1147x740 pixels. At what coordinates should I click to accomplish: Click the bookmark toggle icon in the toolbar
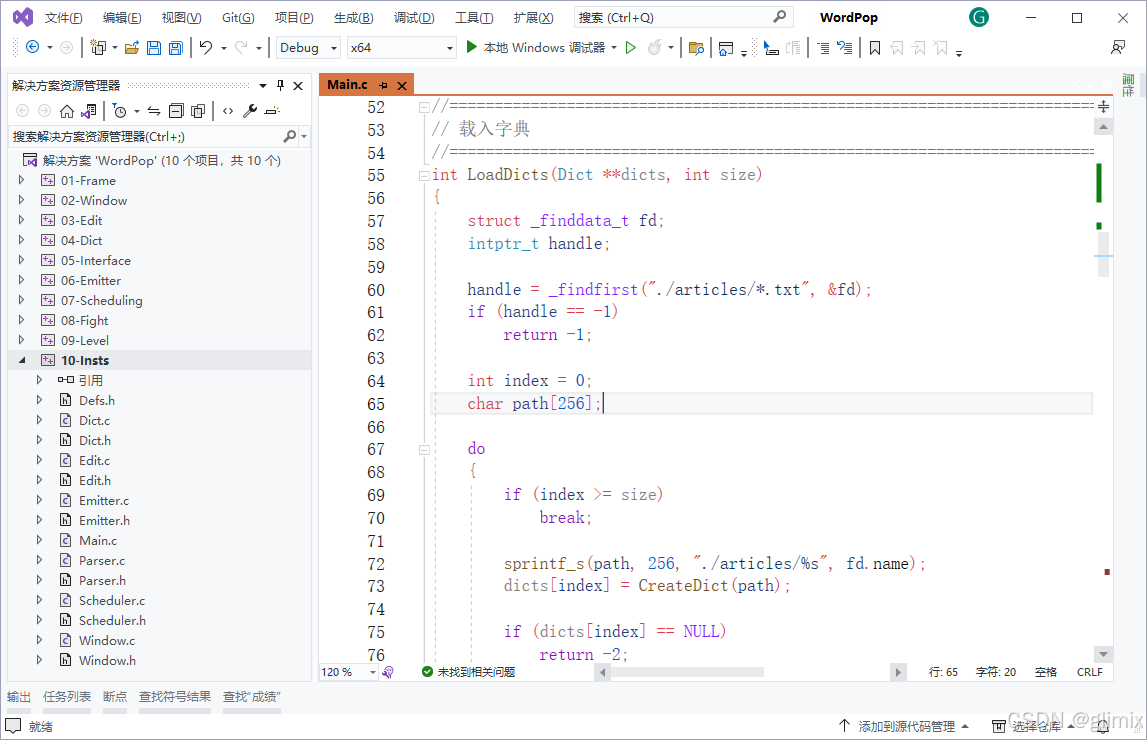point(875,48)
